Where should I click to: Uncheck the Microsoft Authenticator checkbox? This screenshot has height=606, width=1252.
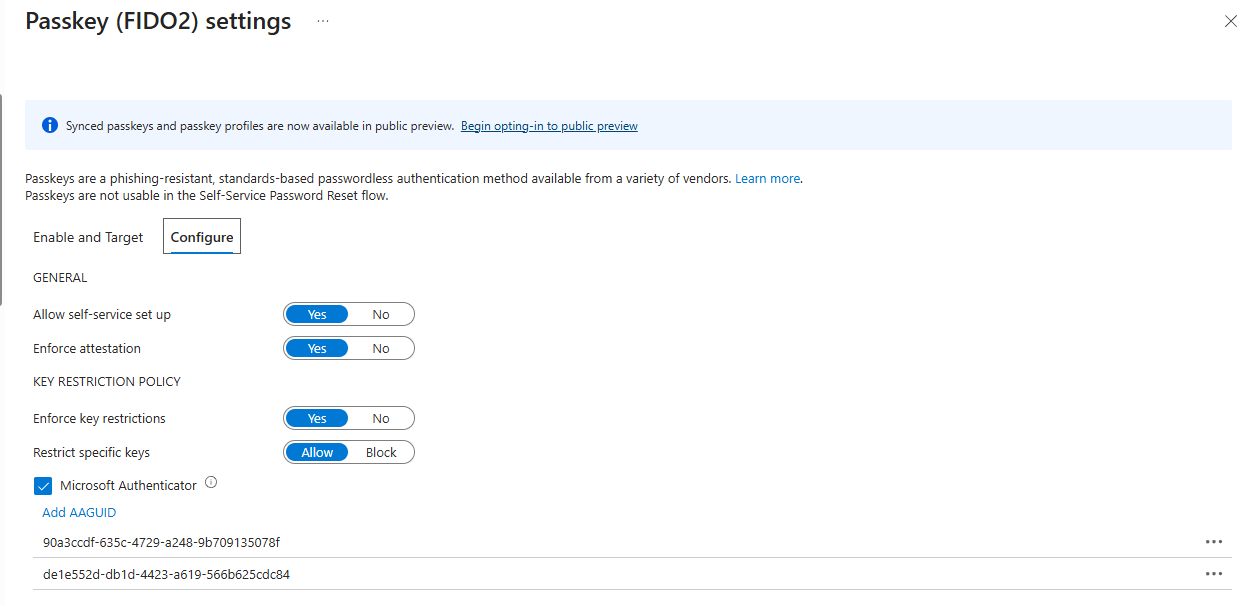[x=43, y=485]
